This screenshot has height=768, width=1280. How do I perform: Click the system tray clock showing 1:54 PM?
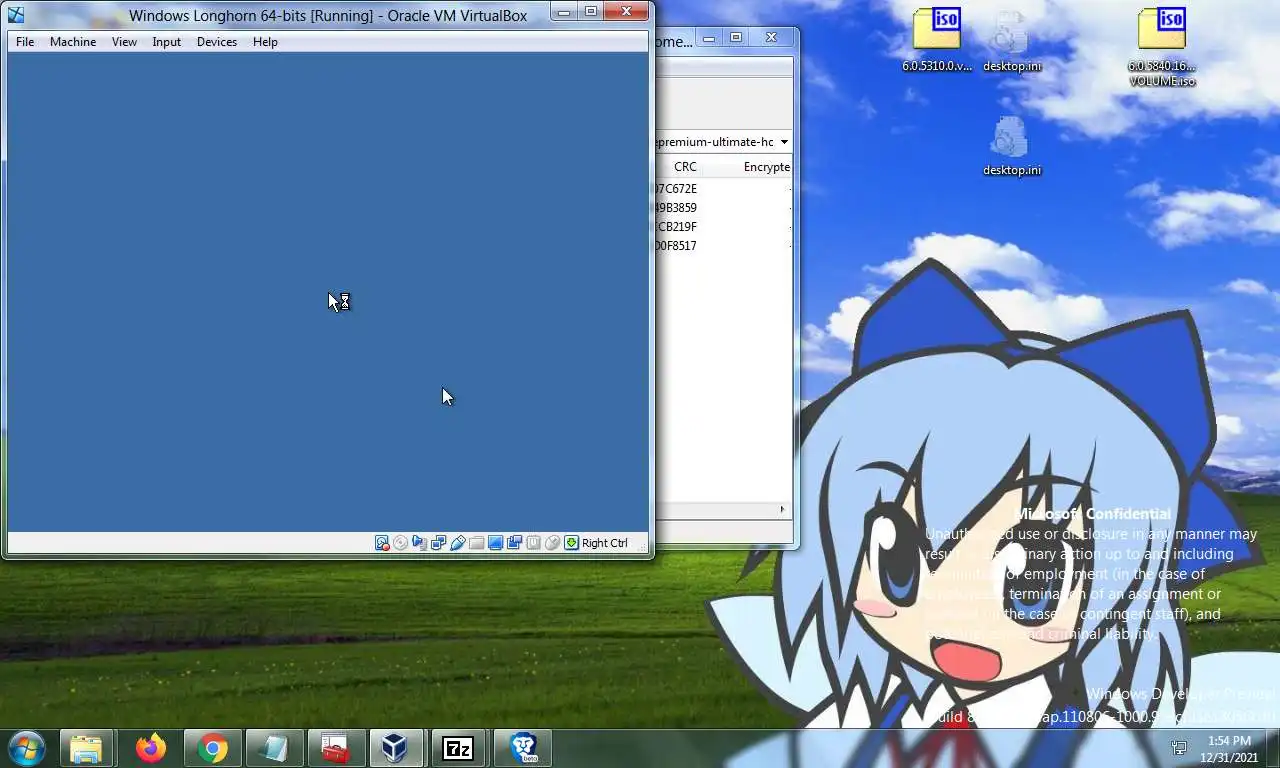pyautogui.click(x=1230, y=749)
